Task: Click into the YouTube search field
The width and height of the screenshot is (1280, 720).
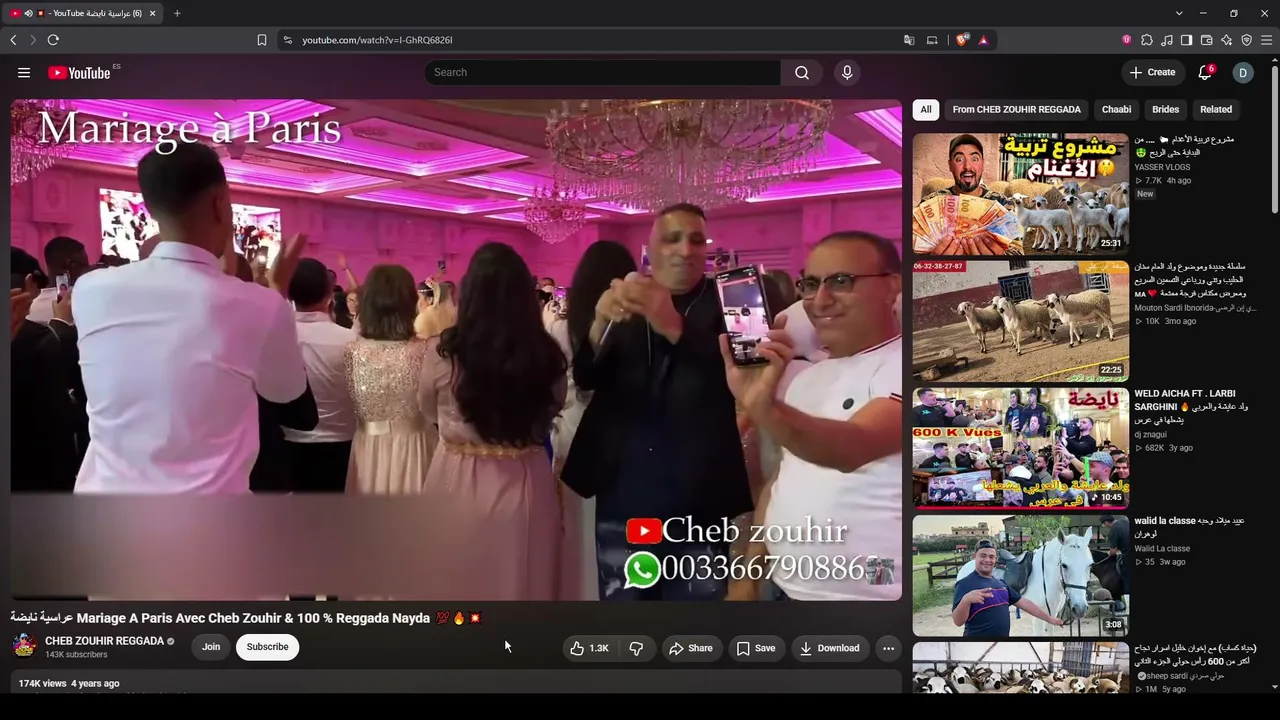Action: point(602,72)
